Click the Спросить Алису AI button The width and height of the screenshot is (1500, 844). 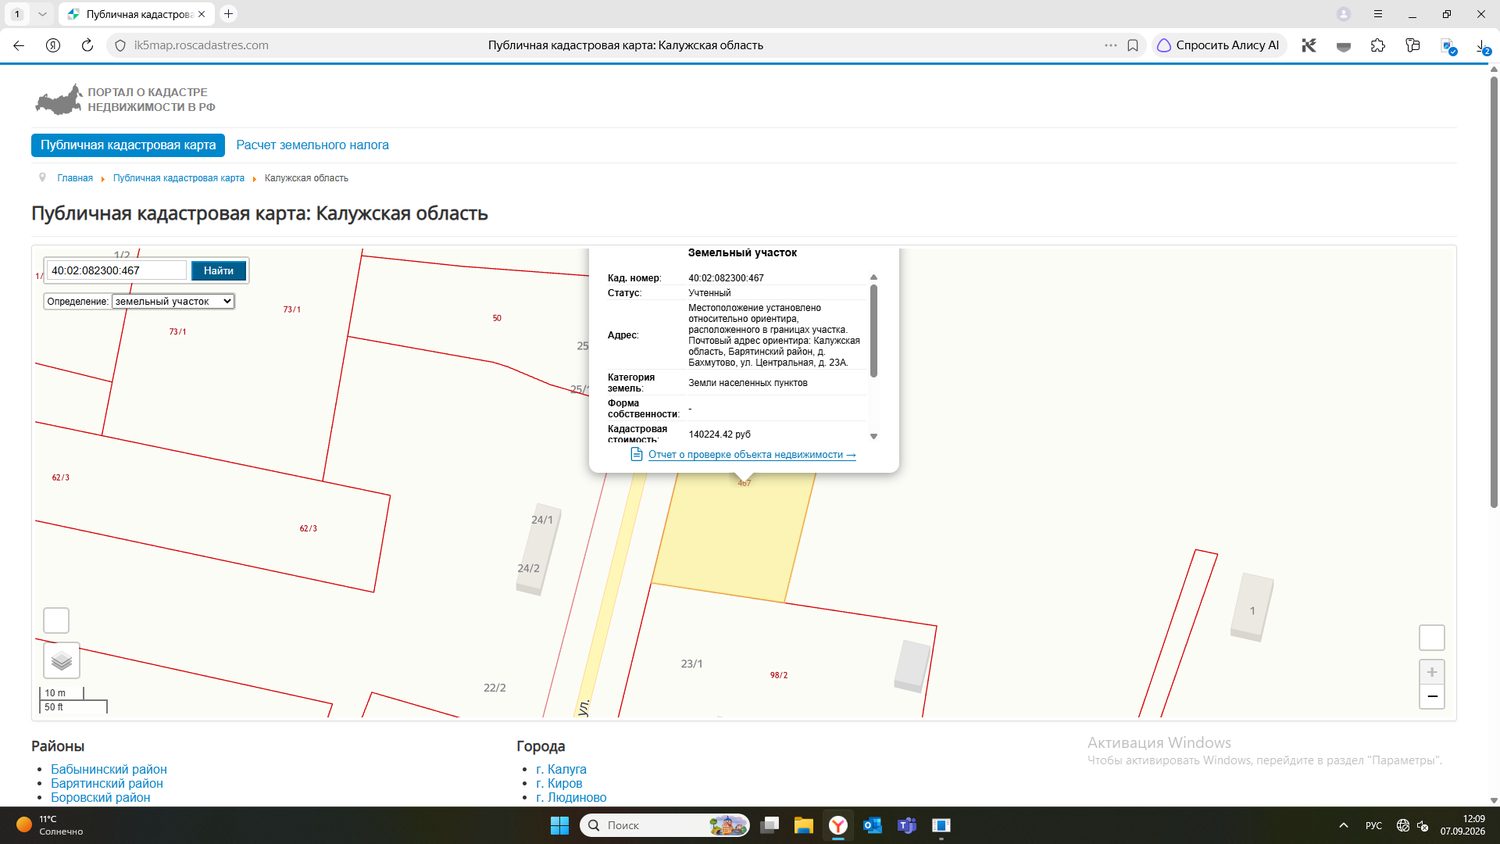1218,45
